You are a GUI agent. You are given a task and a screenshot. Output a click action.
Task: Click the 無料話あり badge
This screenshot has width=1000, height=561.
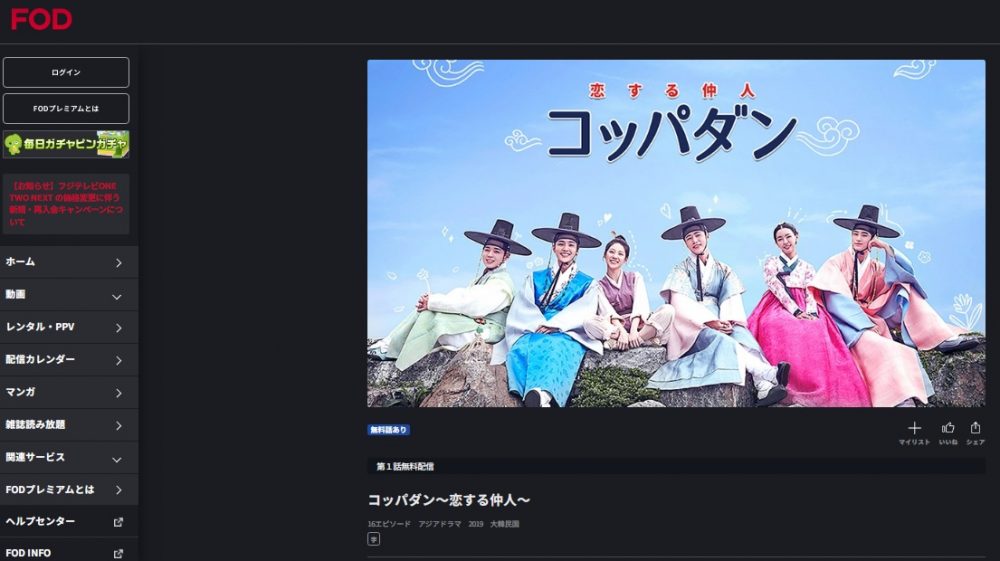(388, 430)
